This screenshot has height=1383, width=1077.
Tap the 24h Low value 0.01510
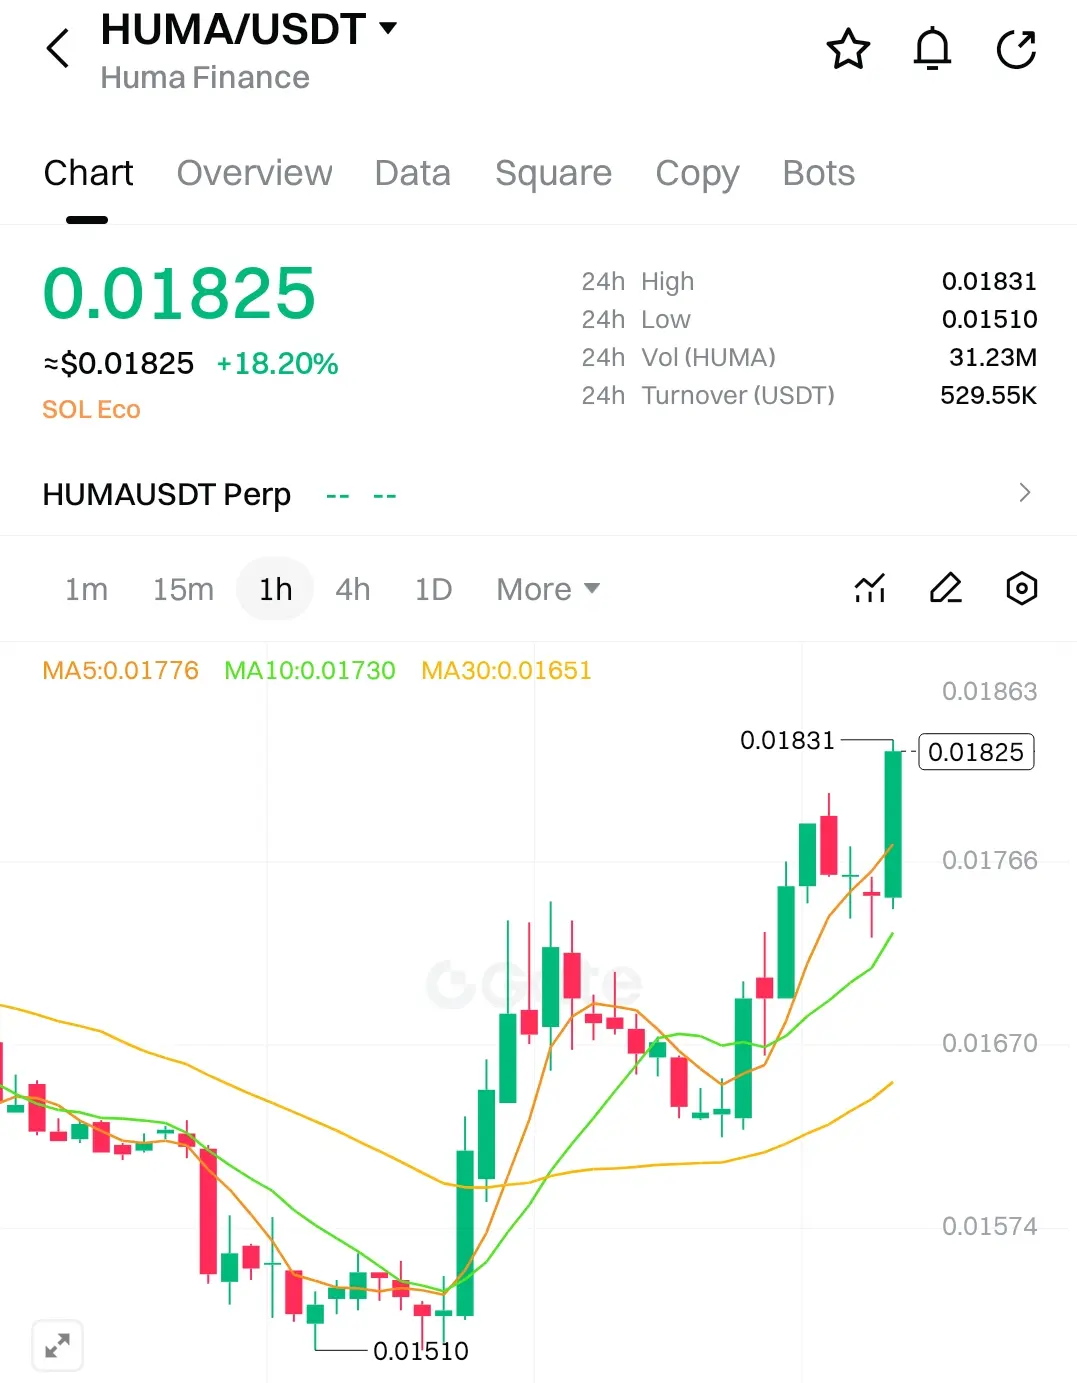pos(989,319)
